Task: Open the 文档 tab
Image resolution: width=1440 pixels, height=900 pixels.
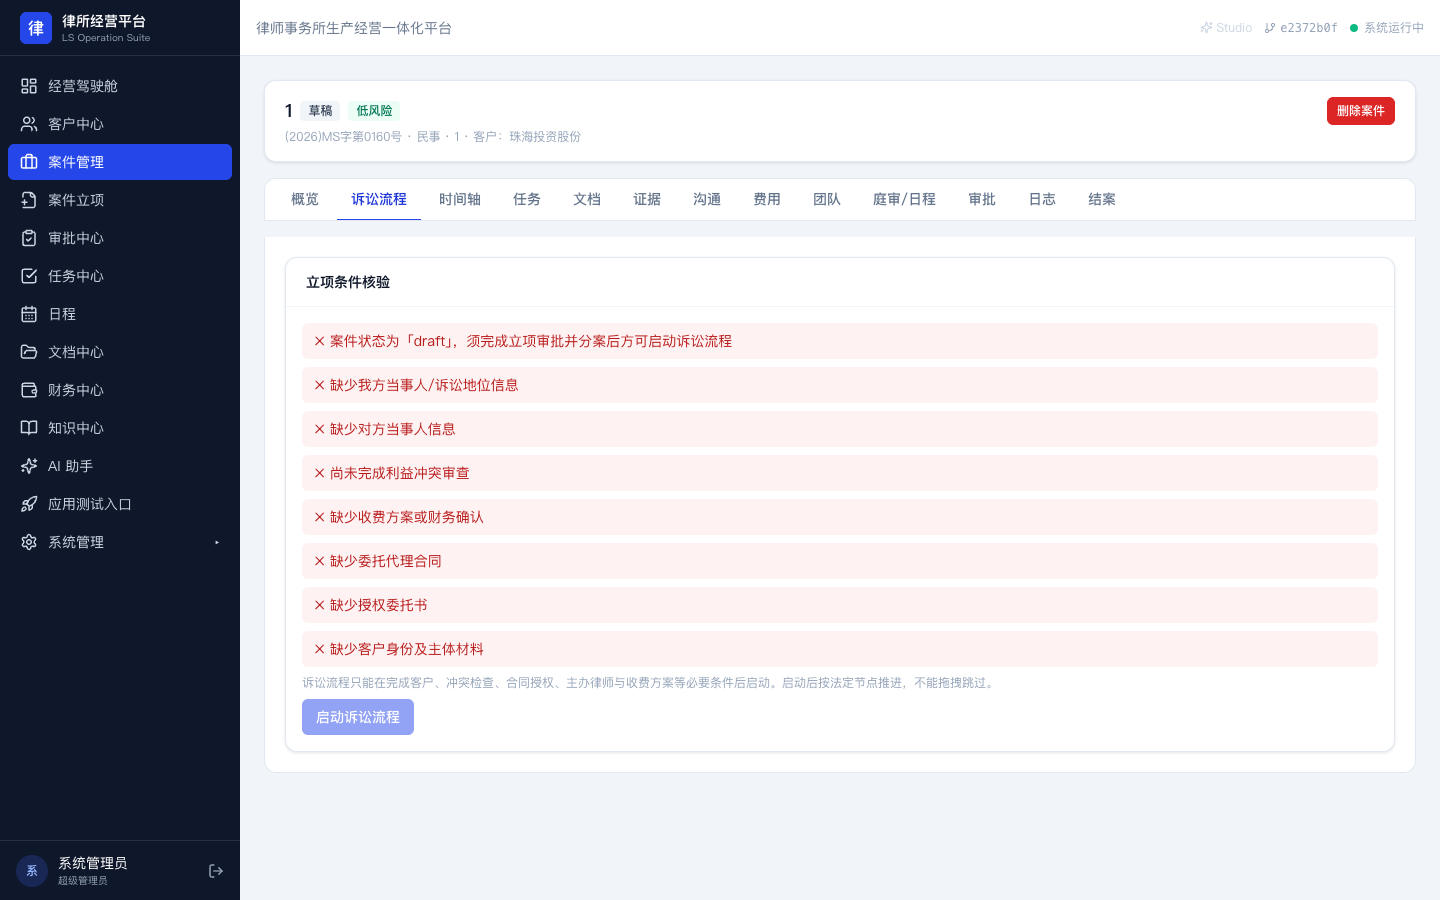Action: click(x=587, y=200)
